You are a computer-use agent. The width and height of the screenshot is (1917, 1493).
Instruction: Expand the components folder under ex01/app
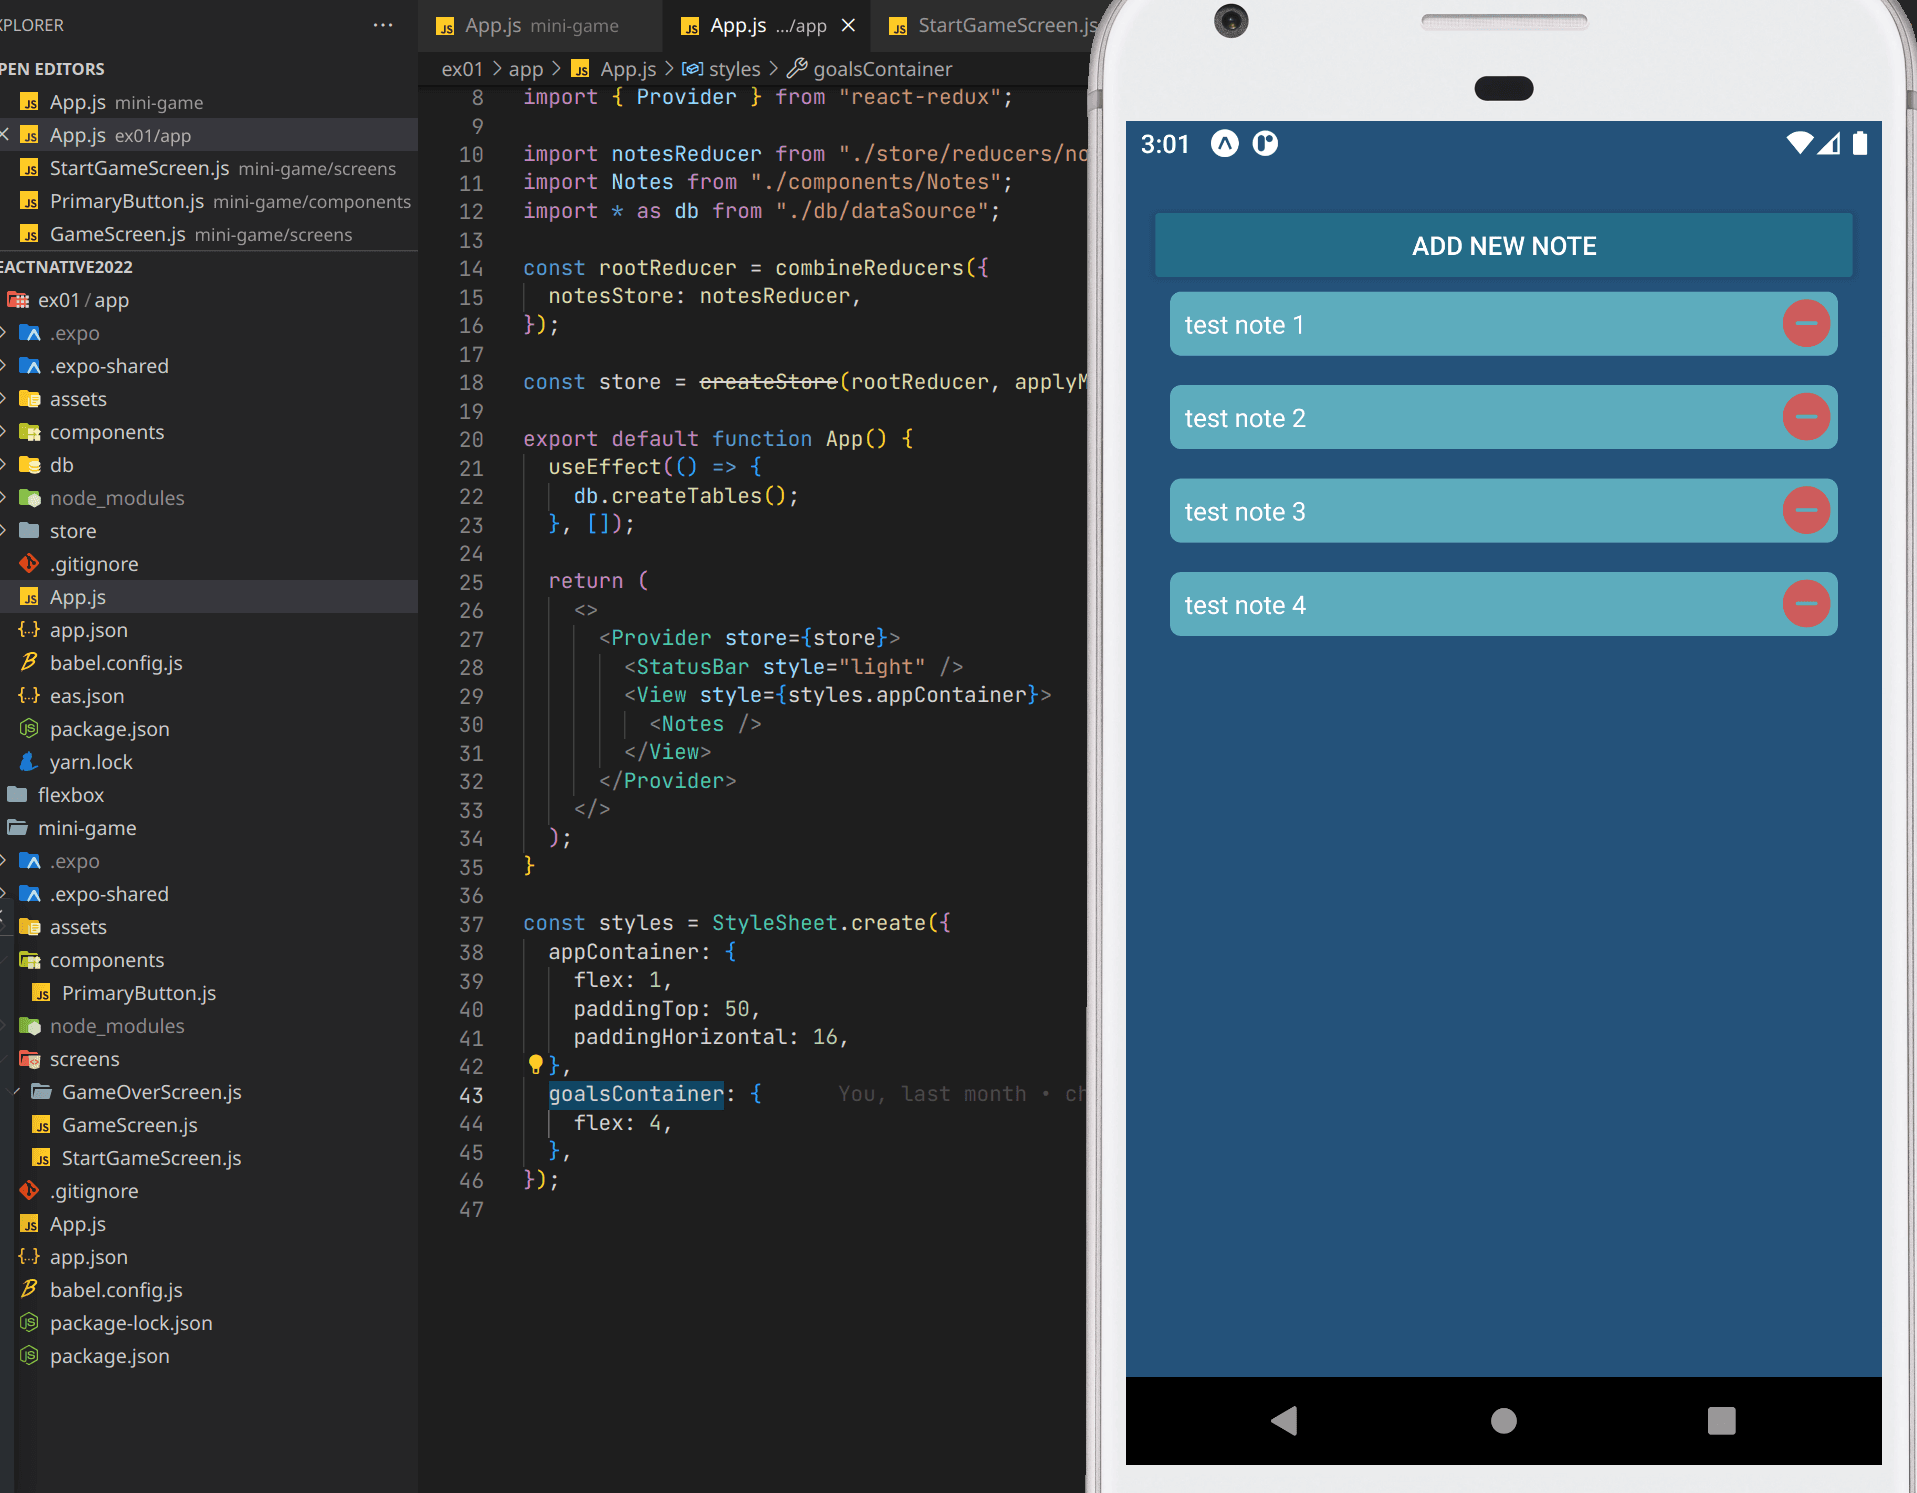point(209,432)
